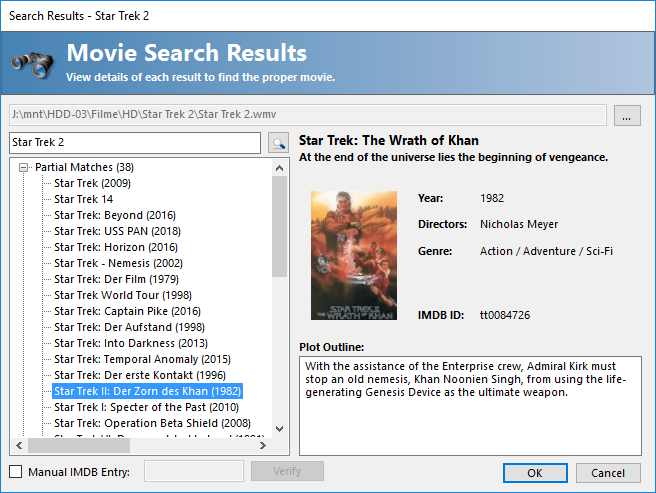Click the binoculars icon in the header
The width and height of the screenshot is (656, 493).
tap(33, 64)
